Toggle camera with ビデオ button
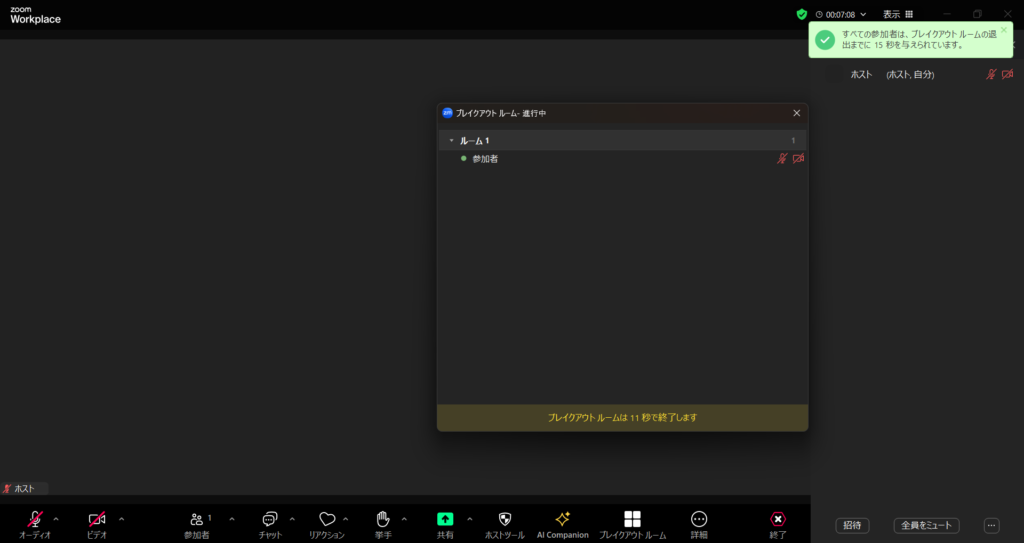 (x=97, y=519)
